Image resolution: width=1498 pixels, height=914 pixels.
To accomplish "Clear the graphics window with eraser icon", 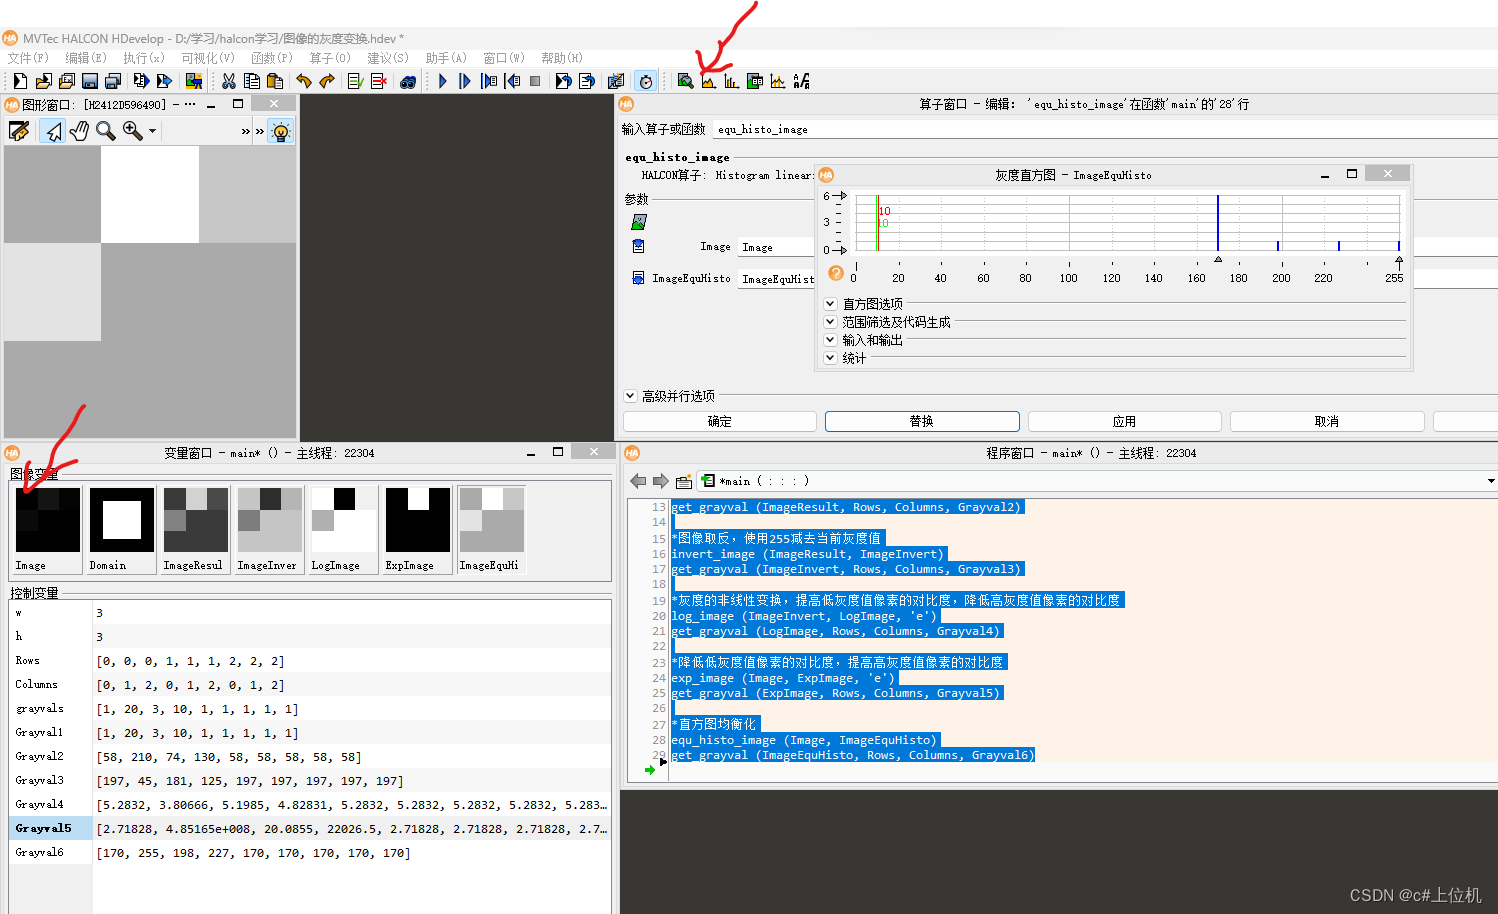I will click(19, 131).
